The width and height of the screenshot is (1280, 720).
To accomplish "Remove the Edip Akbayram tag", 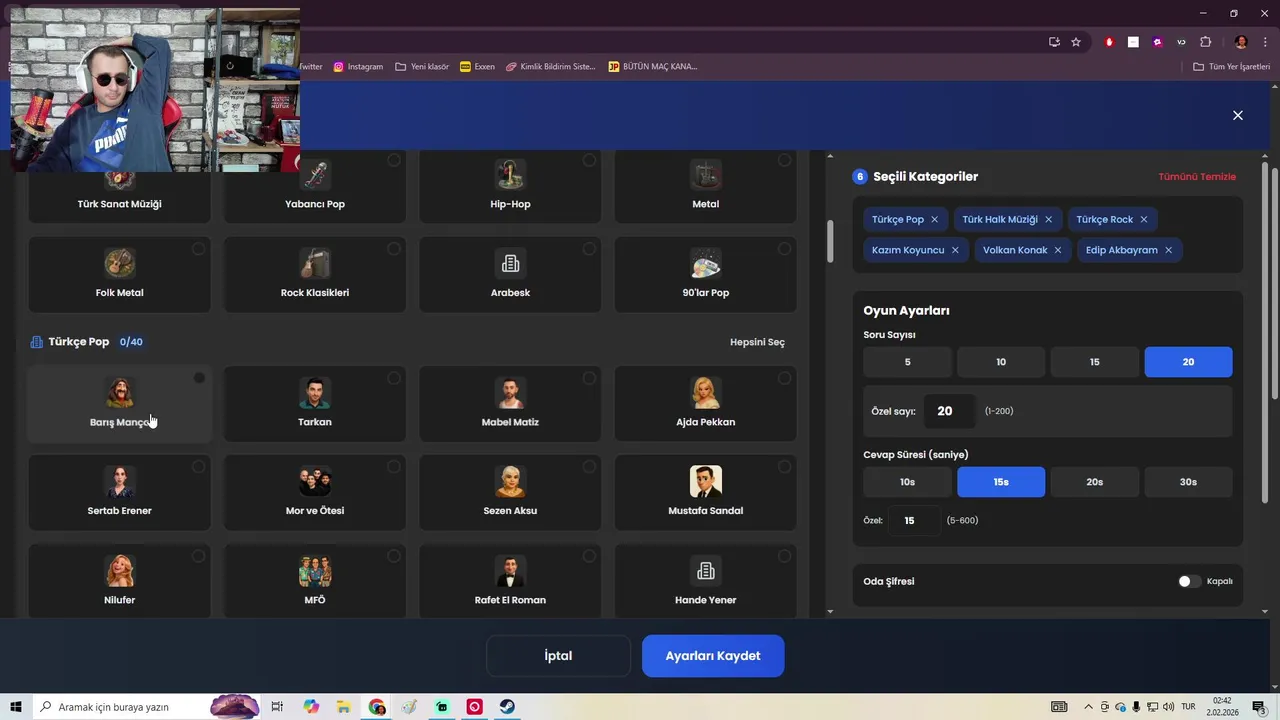I will click(1168, 250).
